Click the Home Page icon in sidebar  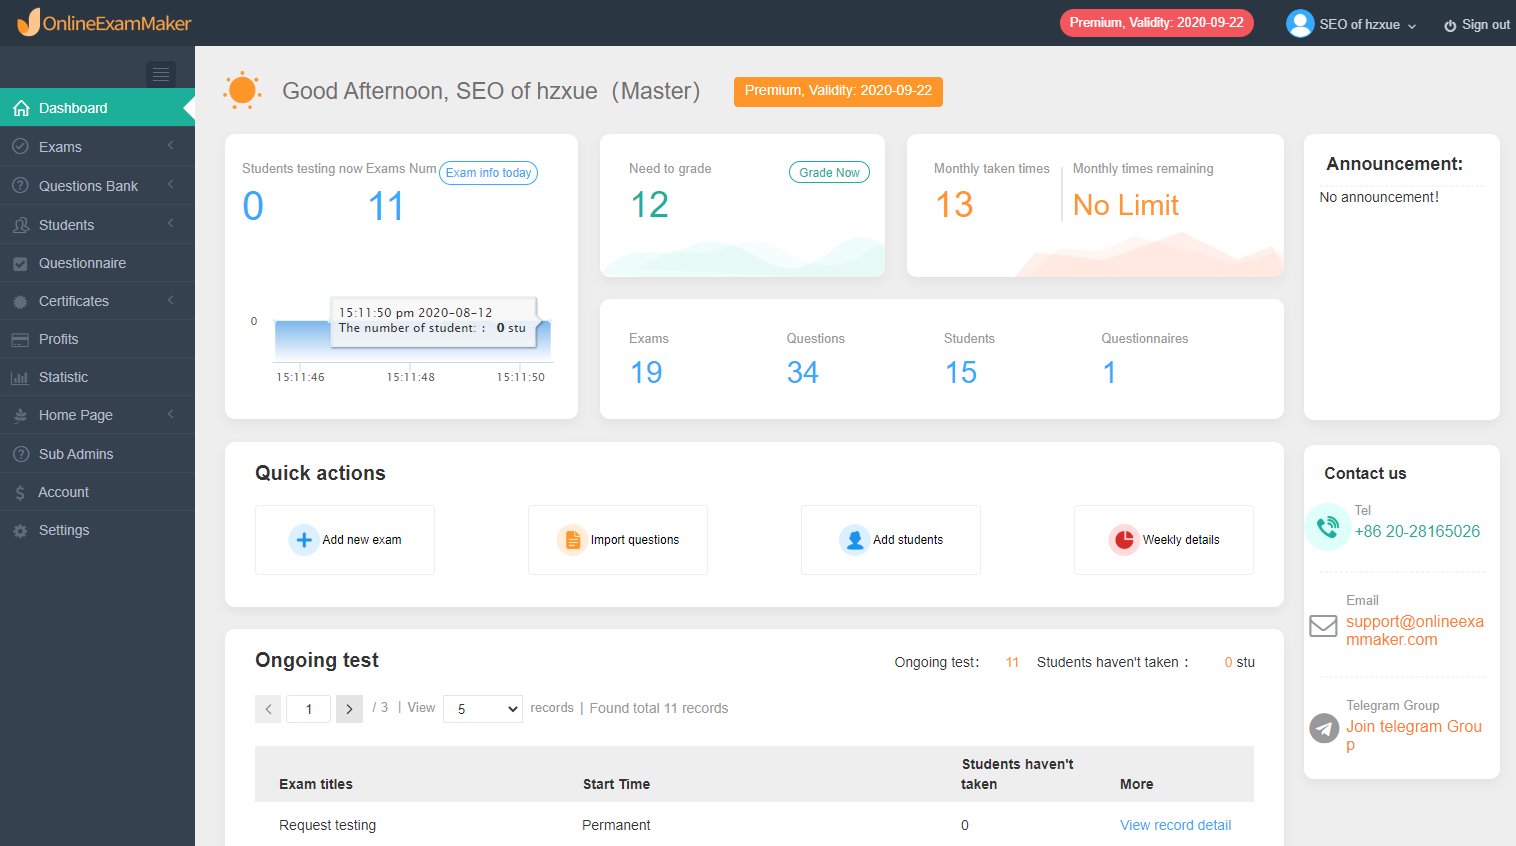pos(20,415)
